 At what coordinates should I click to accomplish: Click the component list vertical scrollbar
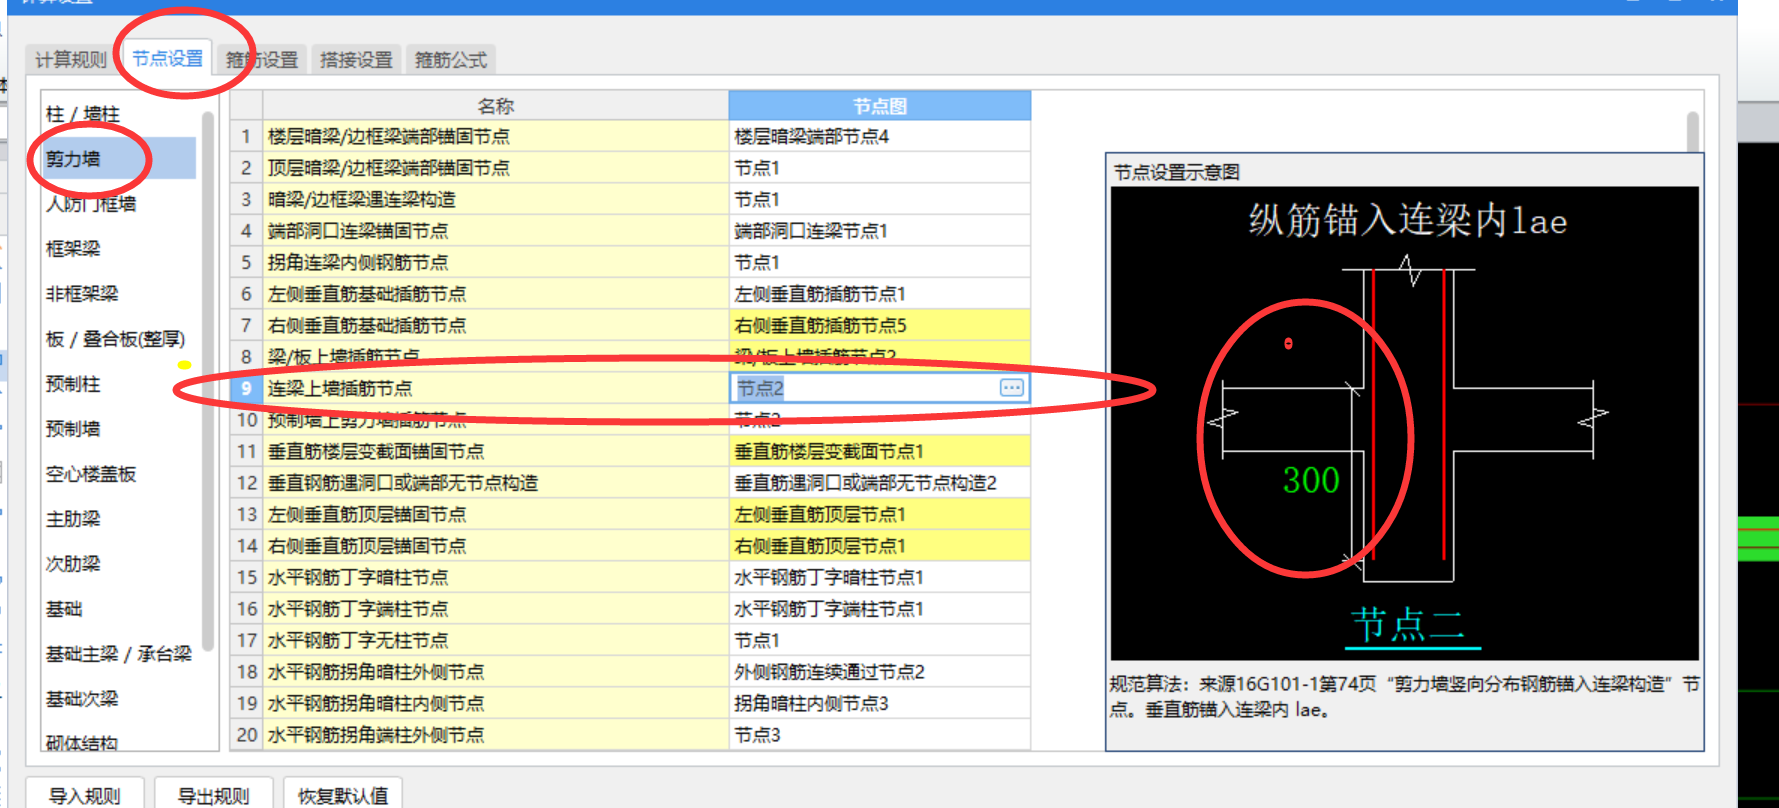click(208, 380)
